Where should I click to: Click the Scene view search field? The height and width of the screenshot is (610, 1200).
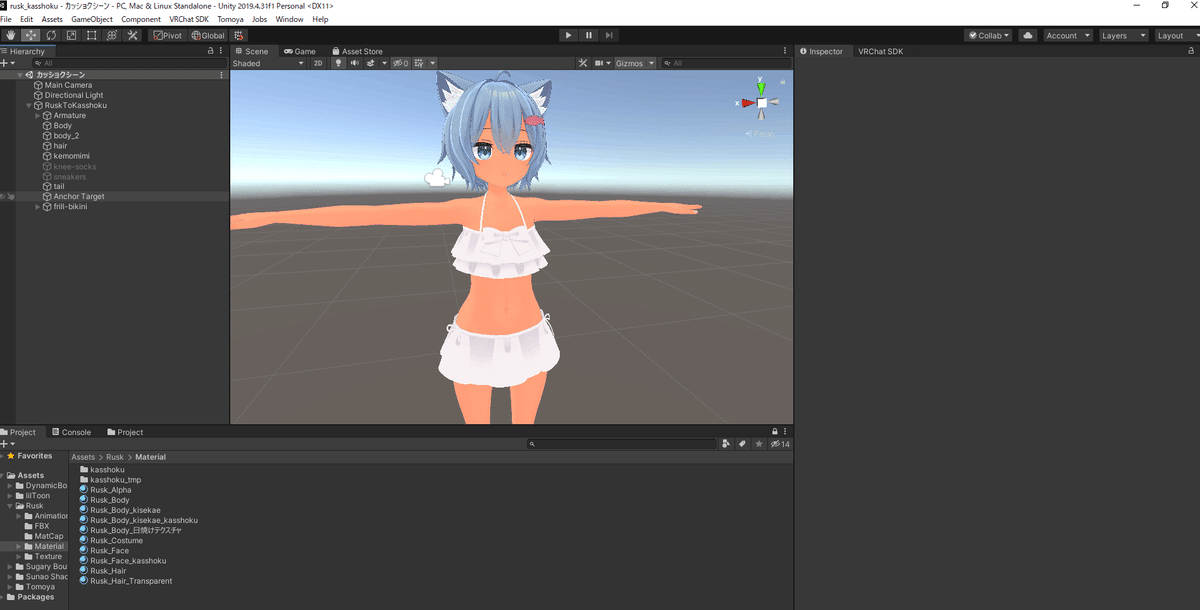pyautogui.click(x=725, y=63)
